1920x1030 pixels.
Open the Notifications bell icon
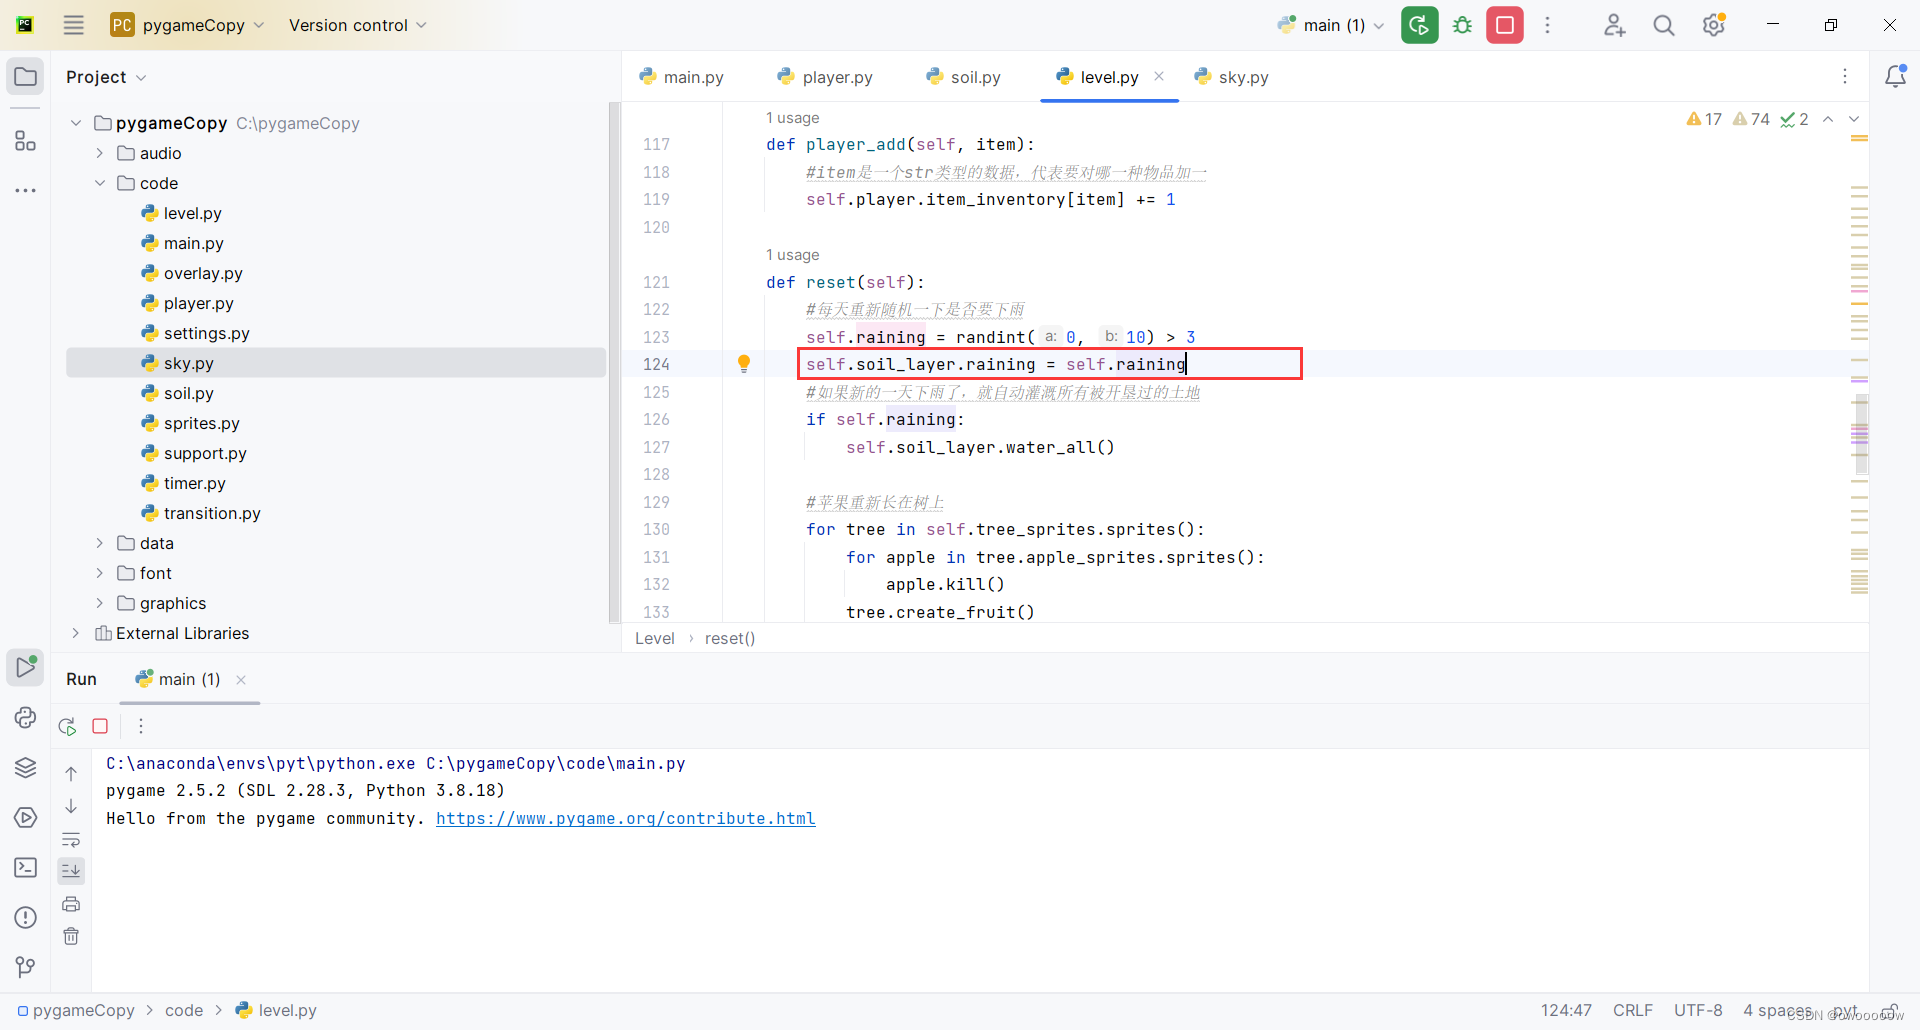[1895, 77]
